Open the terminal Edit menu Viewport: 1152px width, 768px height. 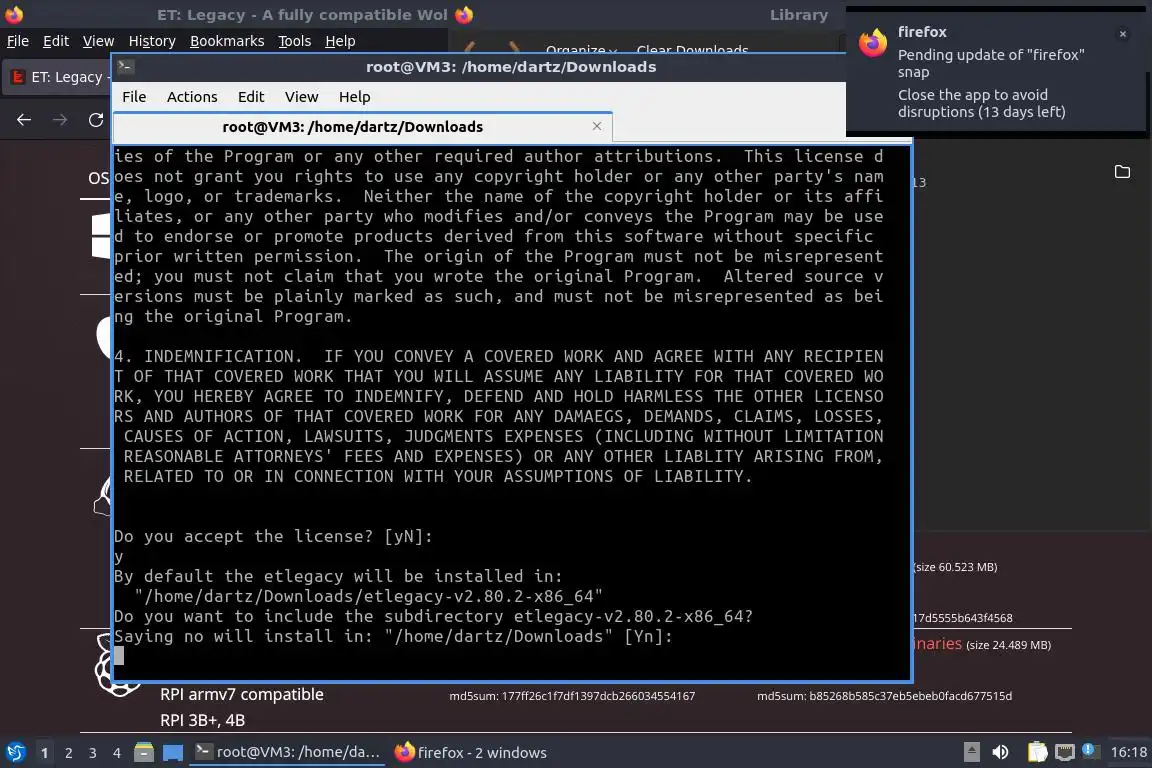[251, 97]
